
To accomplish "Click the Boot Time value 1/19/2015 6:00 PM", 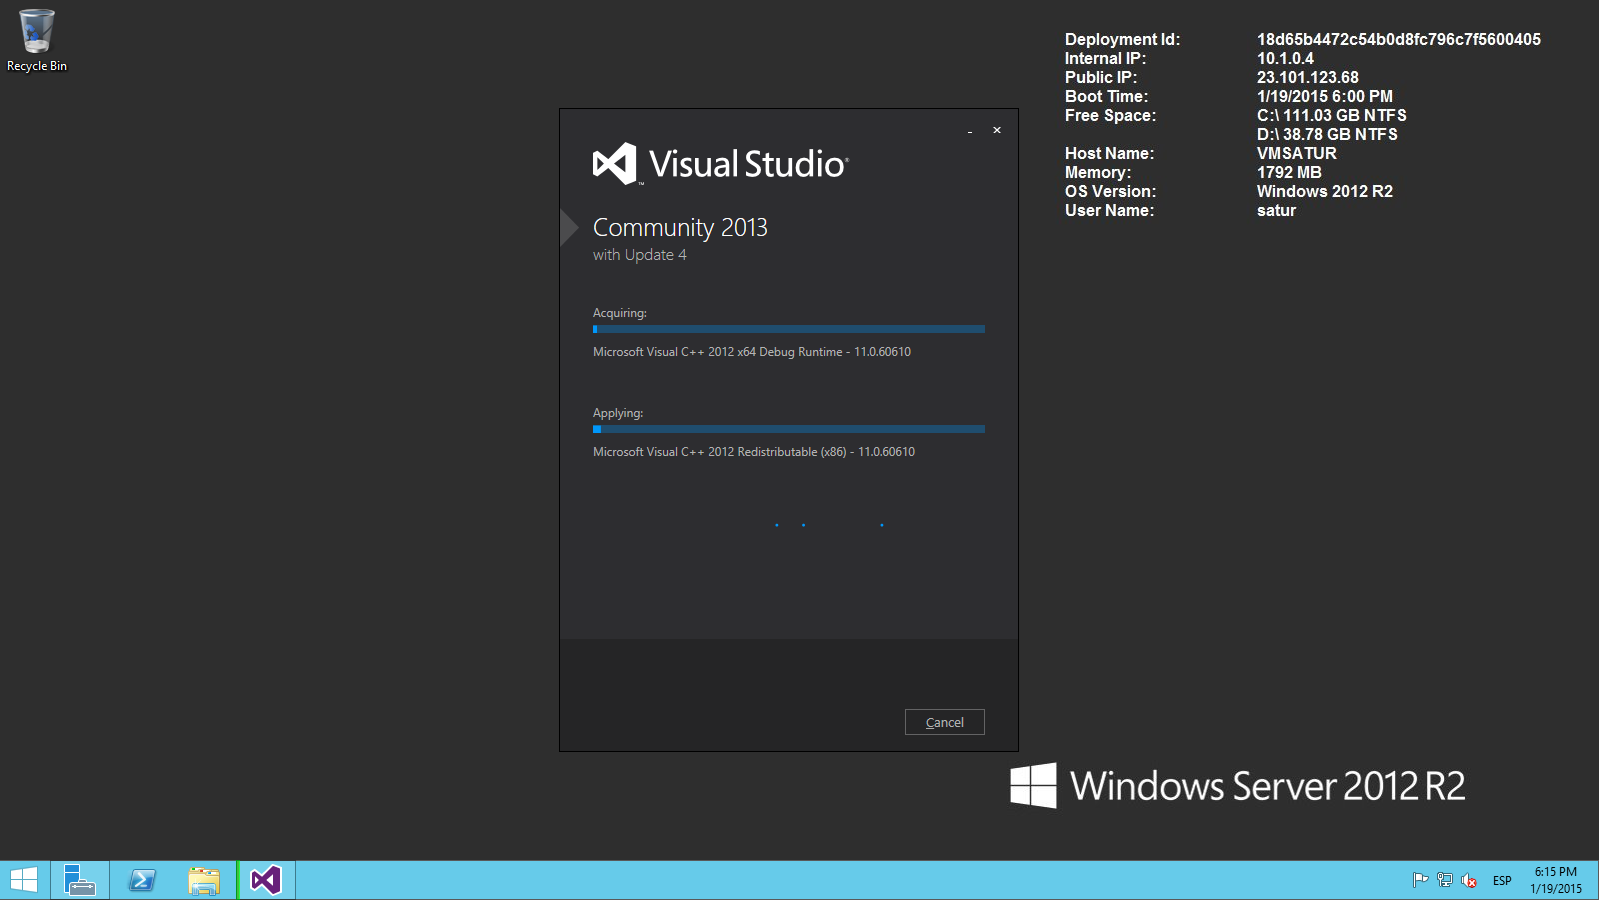I will point(1325,97).
